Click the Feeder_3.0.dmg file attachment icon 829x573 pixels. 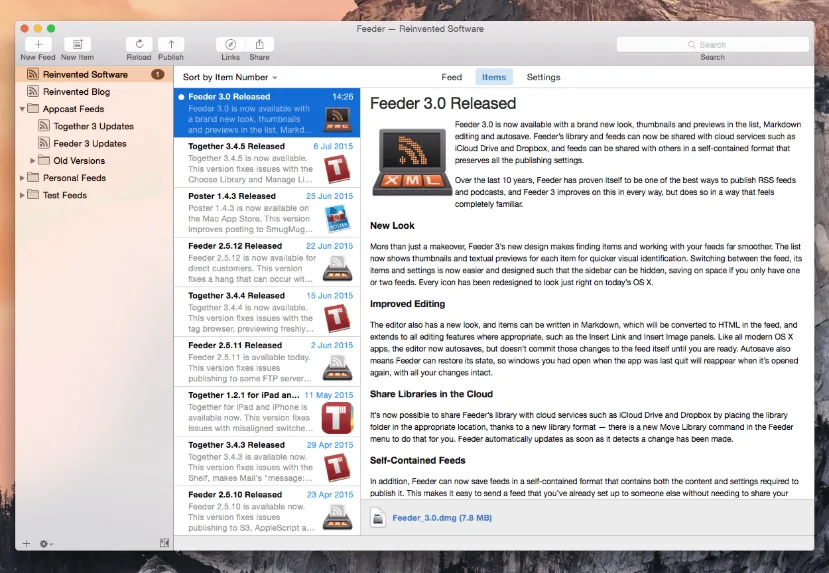click(x=377, y=517)
